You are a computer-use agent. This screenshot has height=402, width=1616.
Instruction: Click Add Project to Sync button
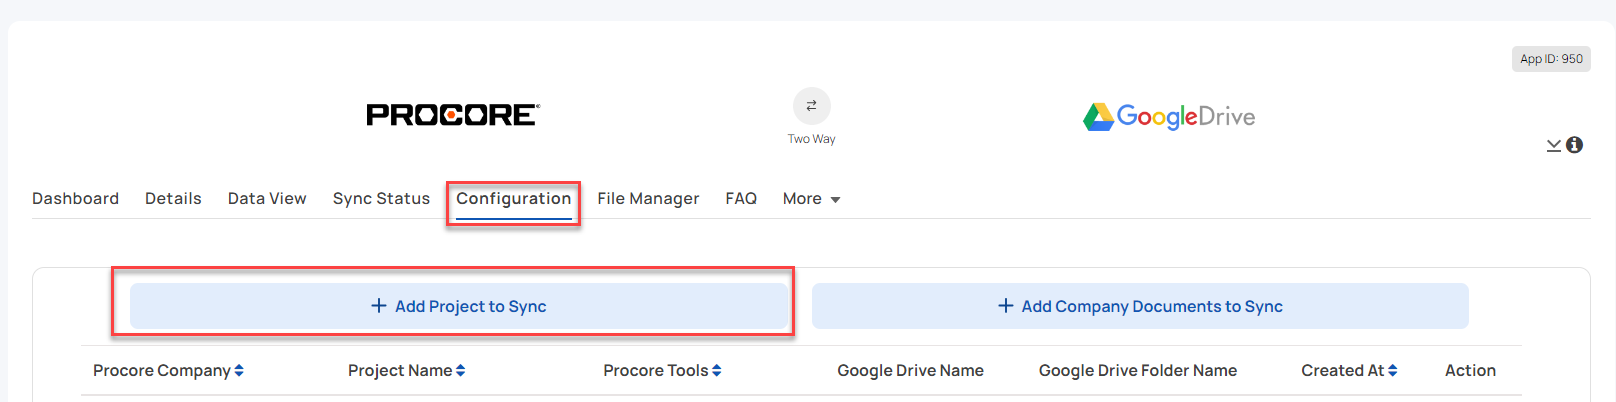[x=459, y=306]
